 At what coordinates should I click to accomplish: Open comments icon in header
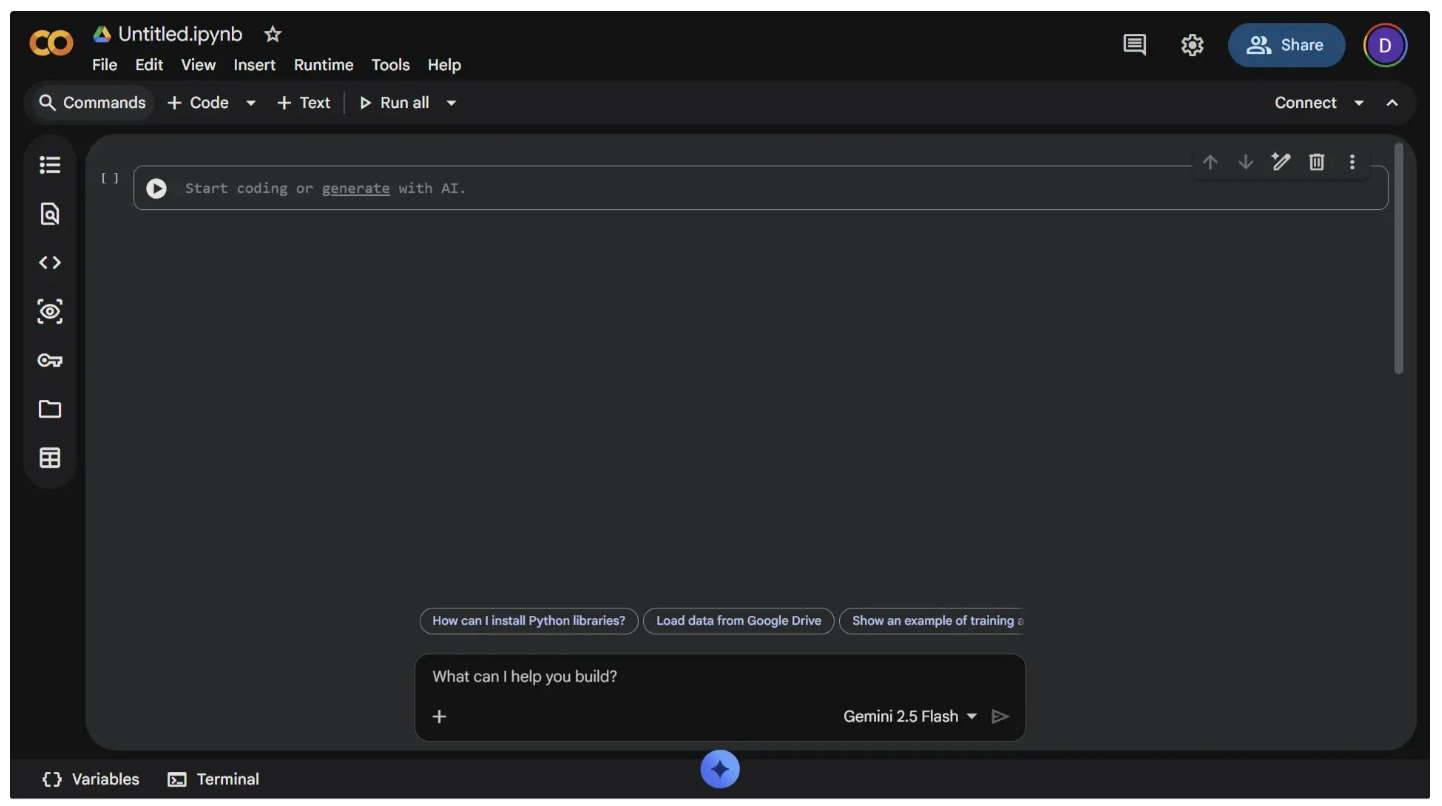coord(1134,45)
